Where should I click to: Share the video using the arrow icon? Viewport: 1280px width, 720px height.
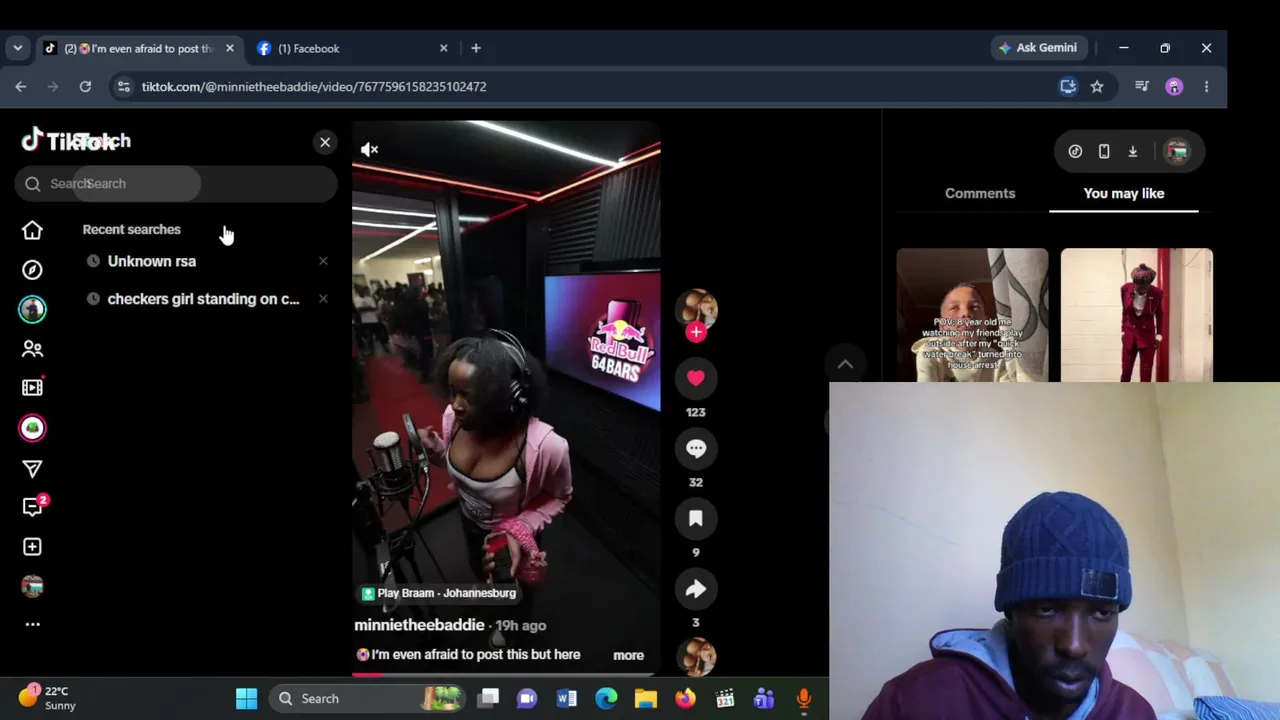click(696, 589)
